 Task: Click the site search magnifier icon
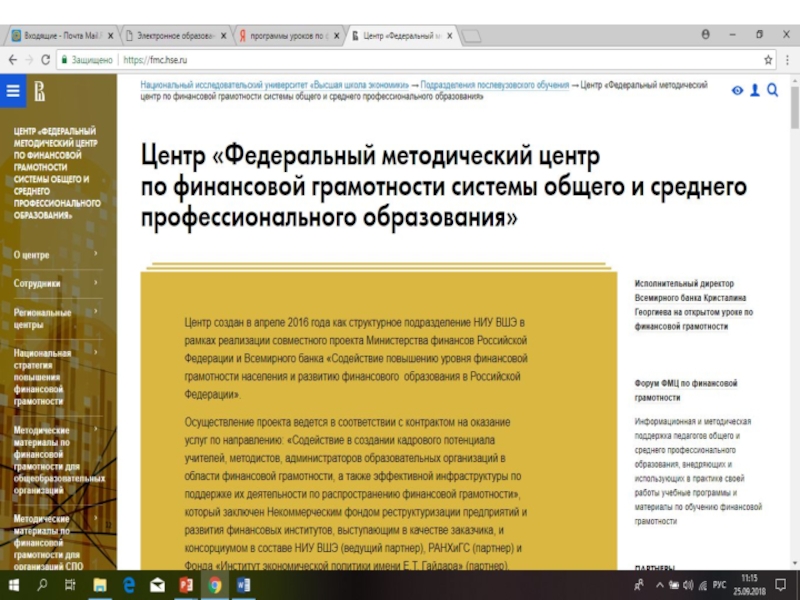772,91
